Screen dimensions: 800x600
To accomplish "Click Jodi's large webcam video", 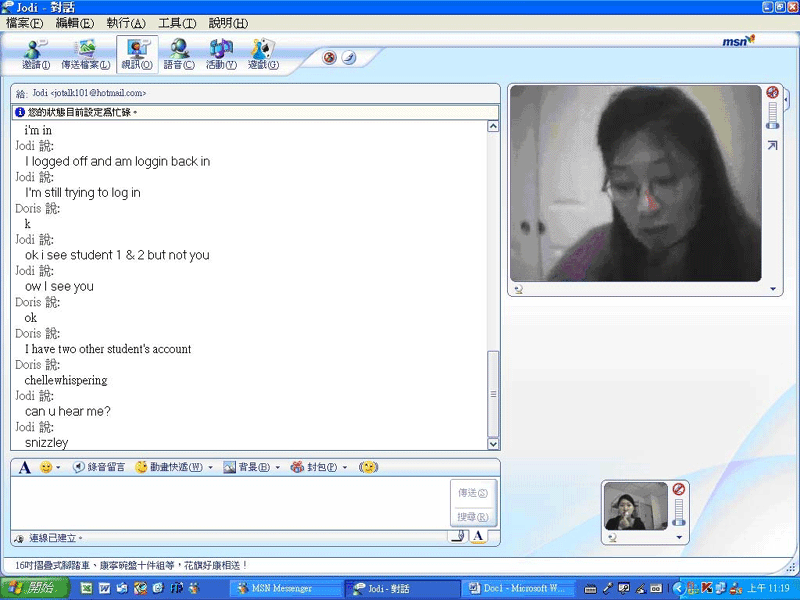I will 636,183.
